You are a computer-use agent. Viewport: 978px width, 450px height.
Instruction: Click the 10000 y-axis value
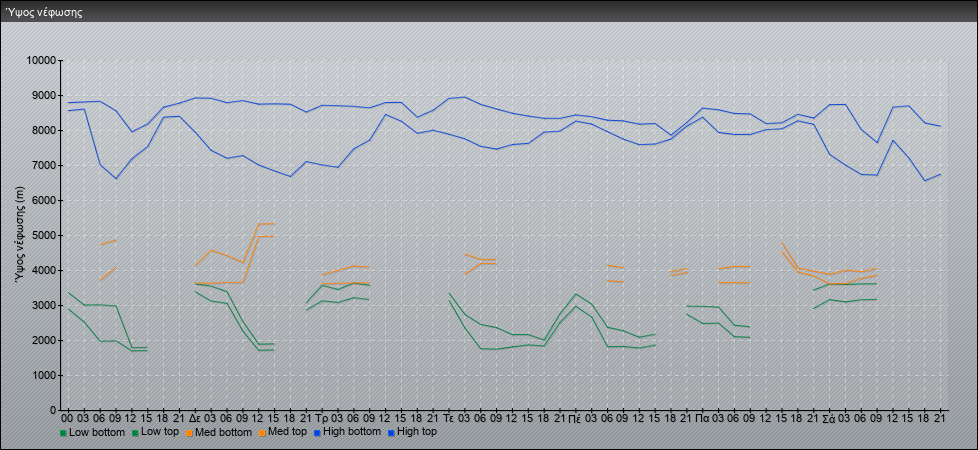click(41, 61)
